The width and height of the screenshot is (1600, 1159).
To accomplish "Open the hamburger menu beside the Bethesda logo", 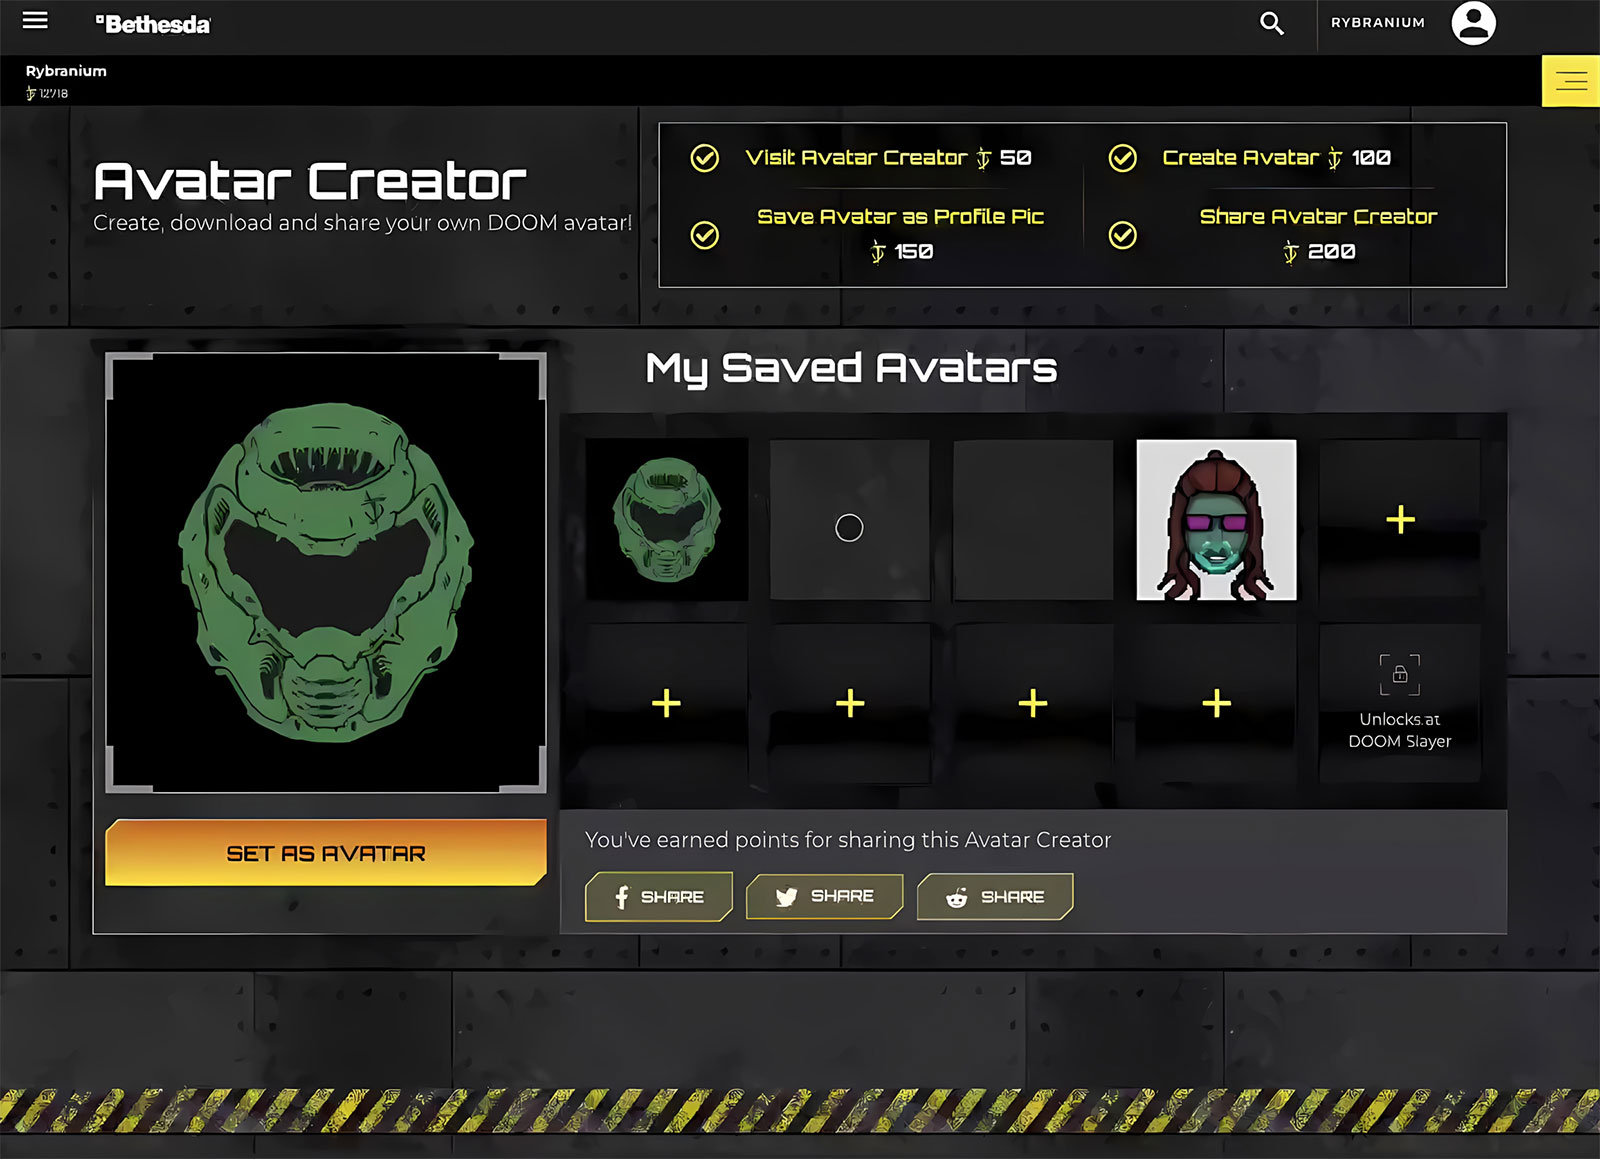I will [35, 21].
